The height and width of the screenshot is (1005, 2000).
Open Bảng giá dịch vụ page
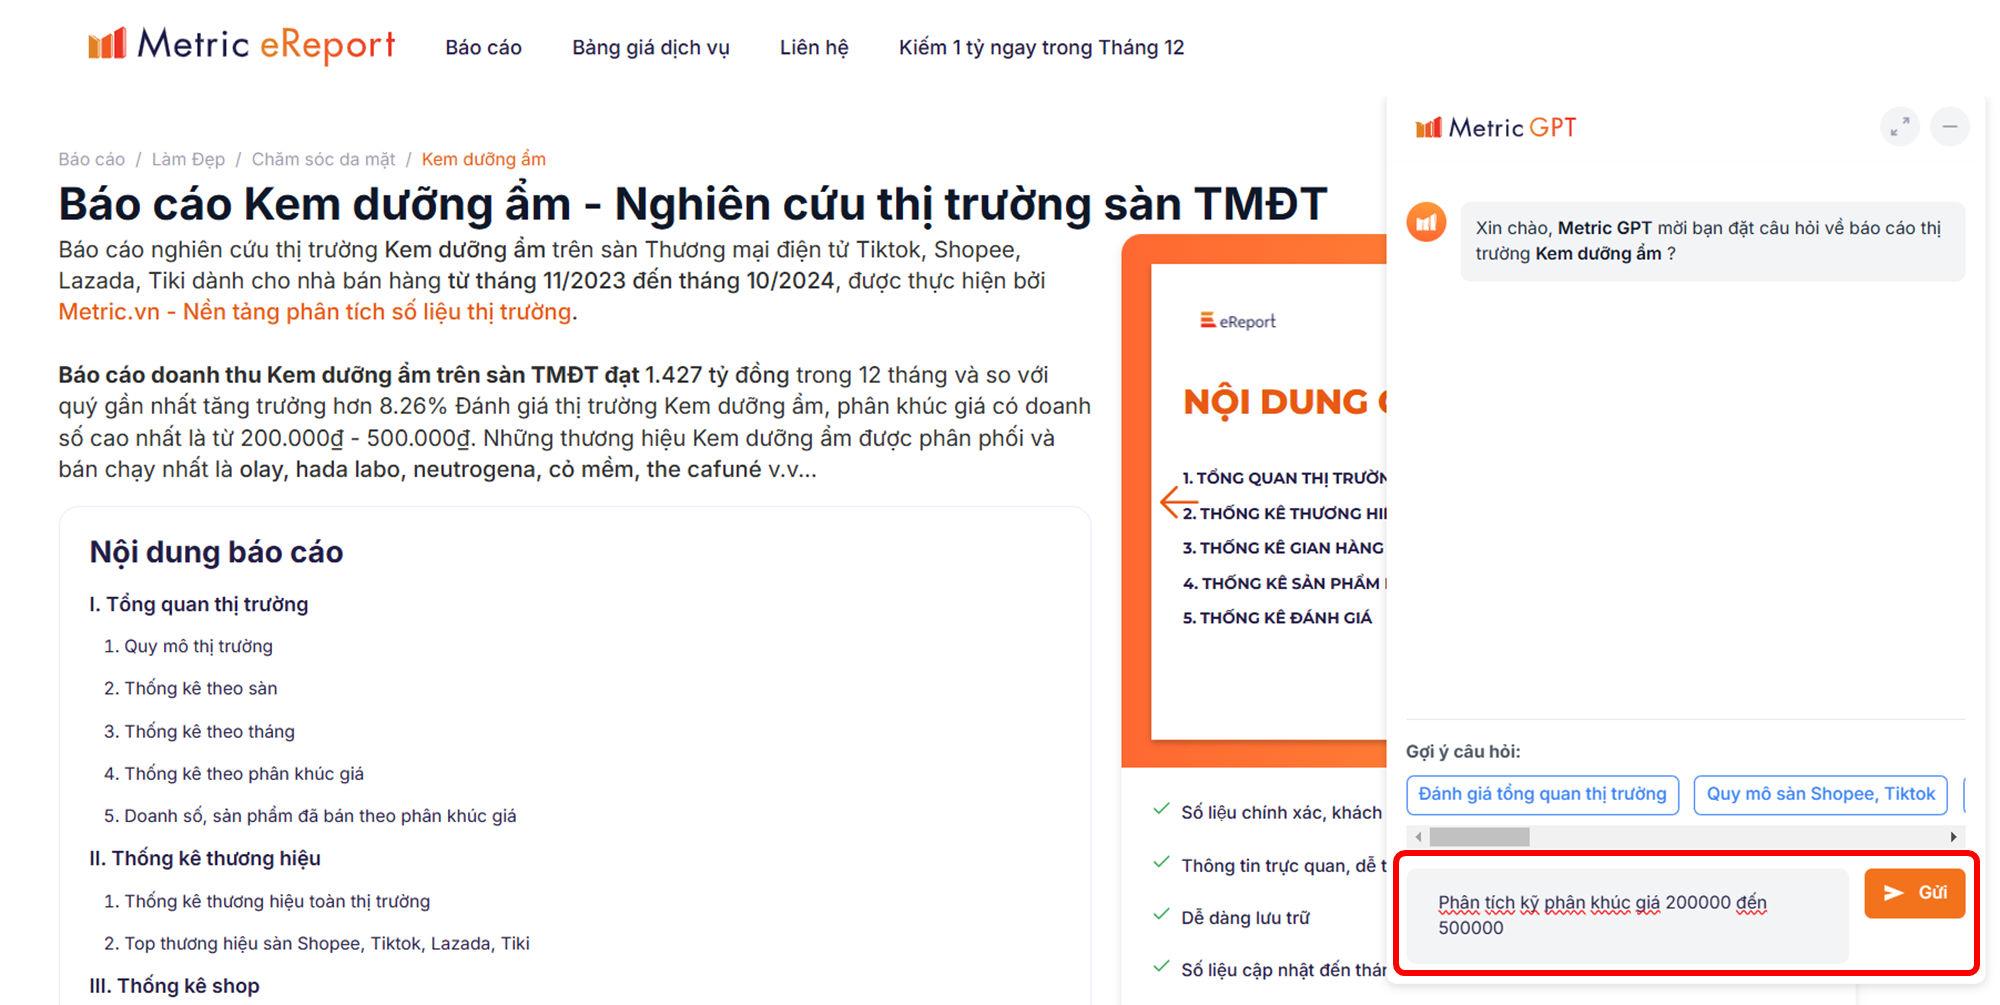[650, 48]
